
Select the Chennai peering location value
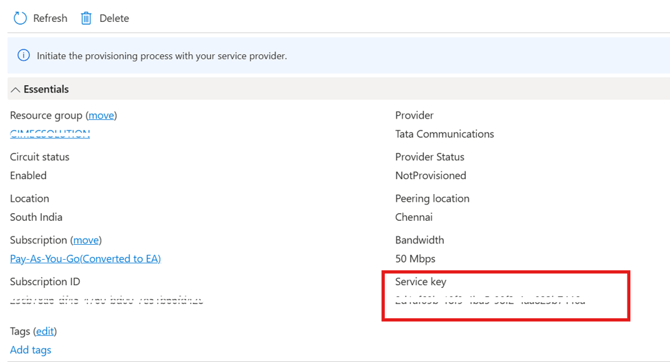click(414, 217)
